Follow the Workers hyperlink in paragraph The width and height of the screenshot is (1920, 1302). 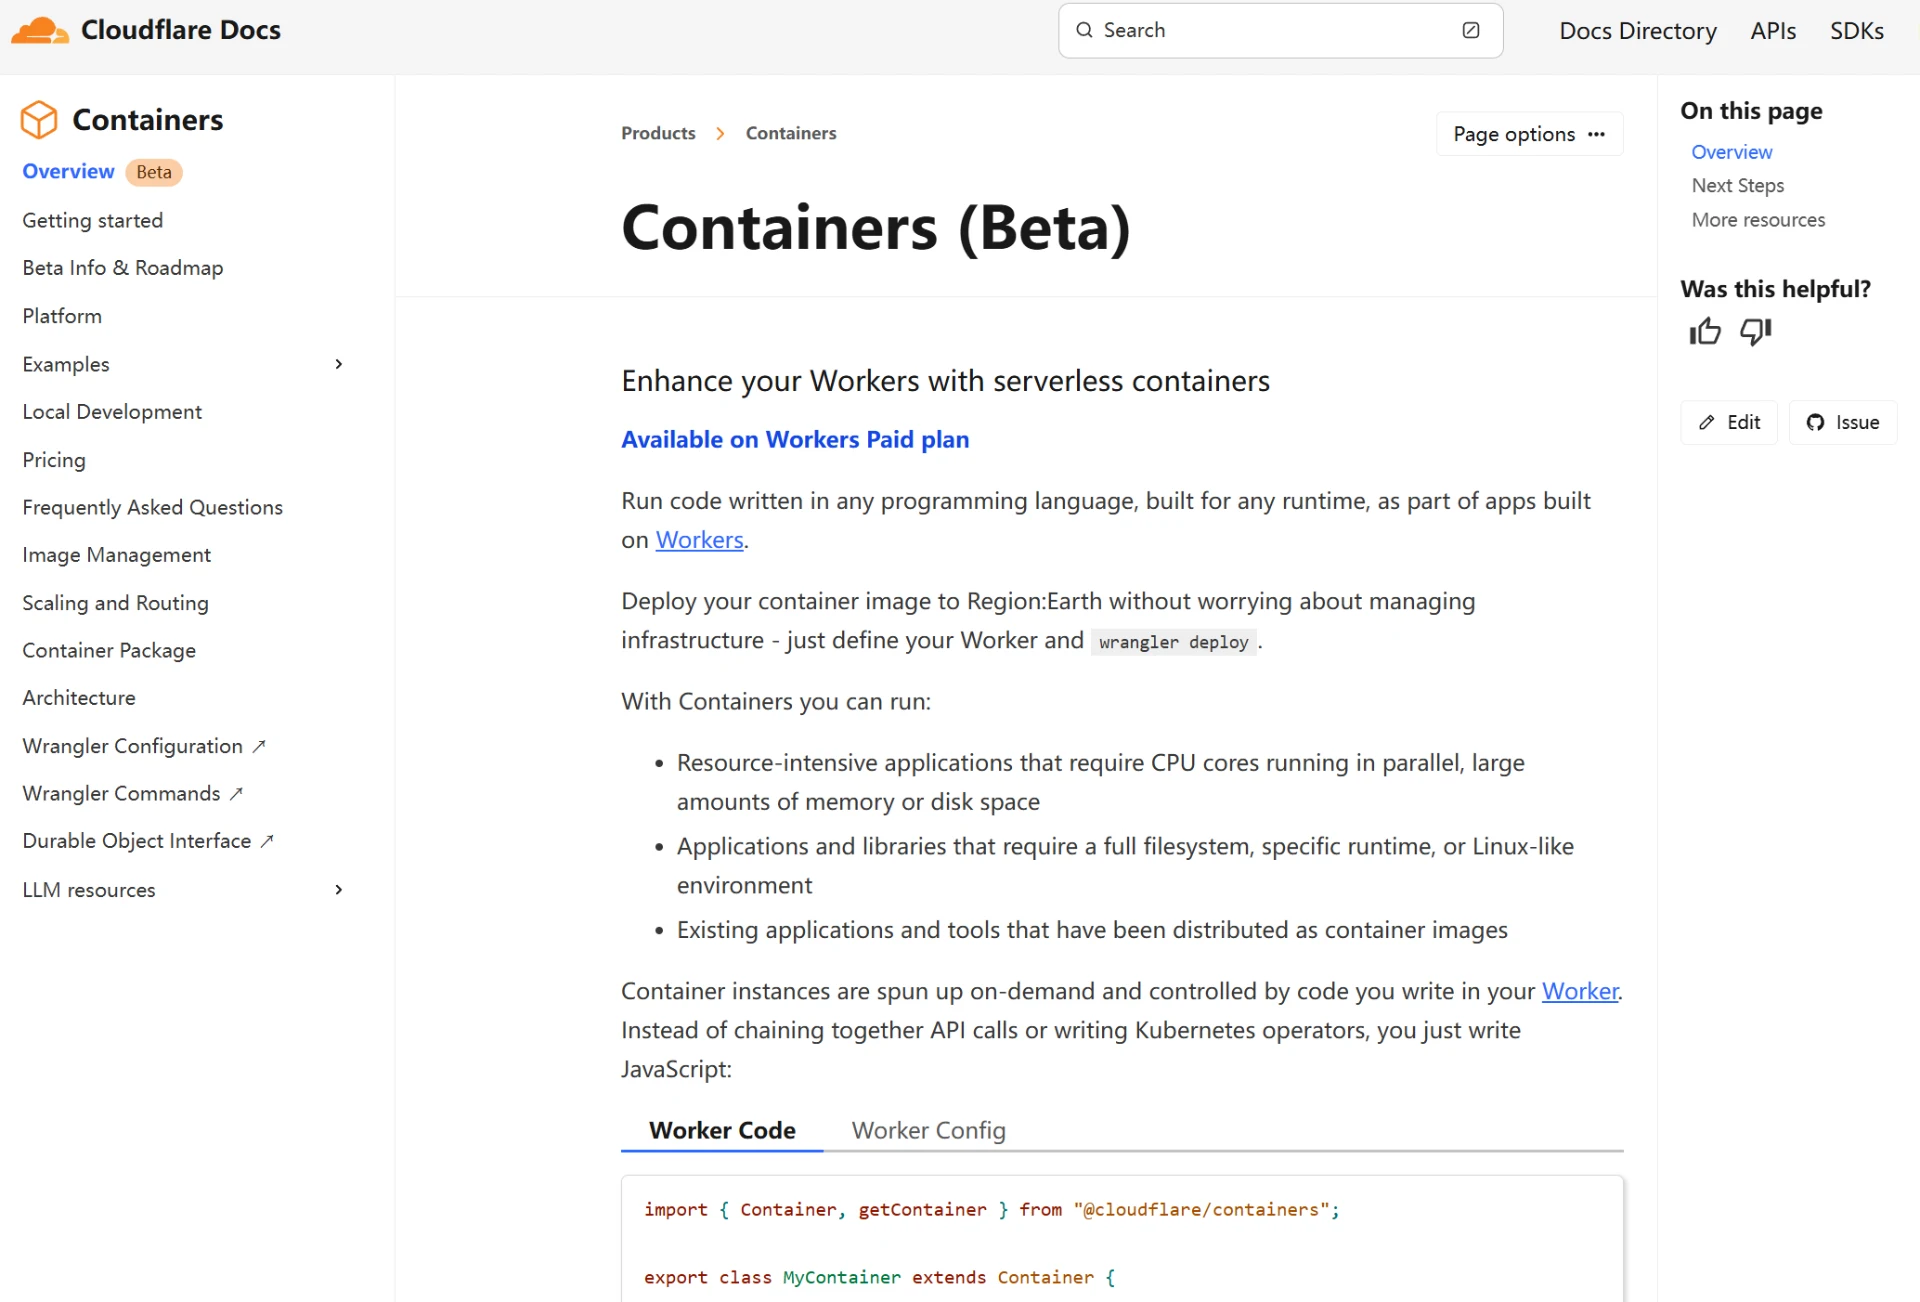(x=699, y=540)
